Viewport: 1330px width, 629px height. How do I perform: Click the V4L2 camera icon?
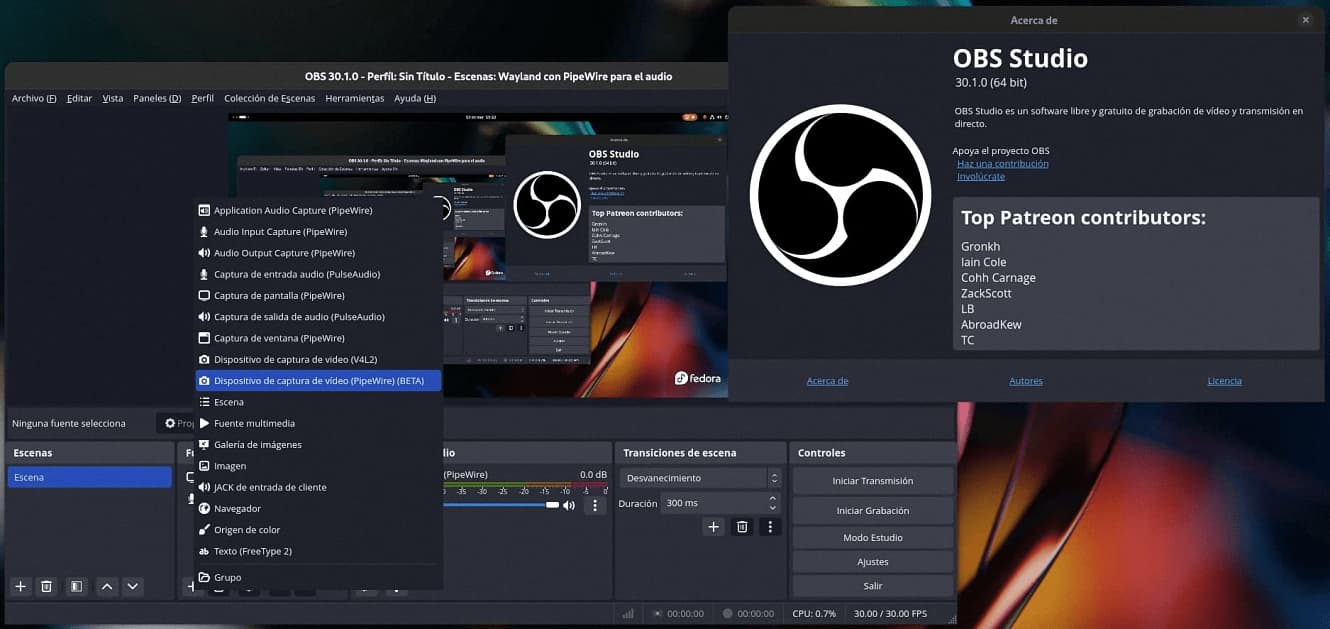pyautogui.click(x=204, y=359)
